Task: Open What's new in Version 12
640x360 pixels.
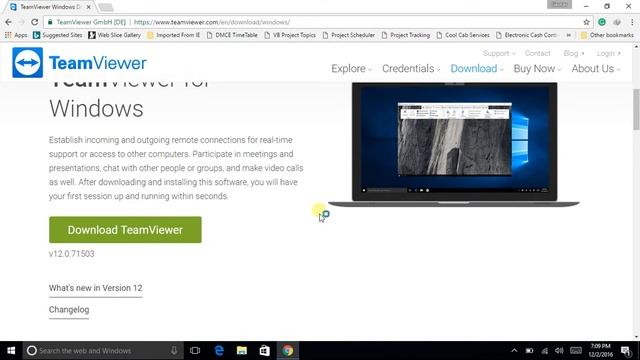Action: pyautogui.click(x=96, y=288)
